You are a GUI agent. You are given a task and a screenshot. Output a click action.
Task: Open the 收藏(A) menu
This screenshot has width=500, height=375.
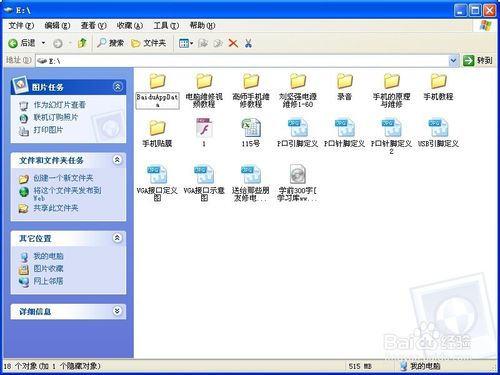pos(130,26)
